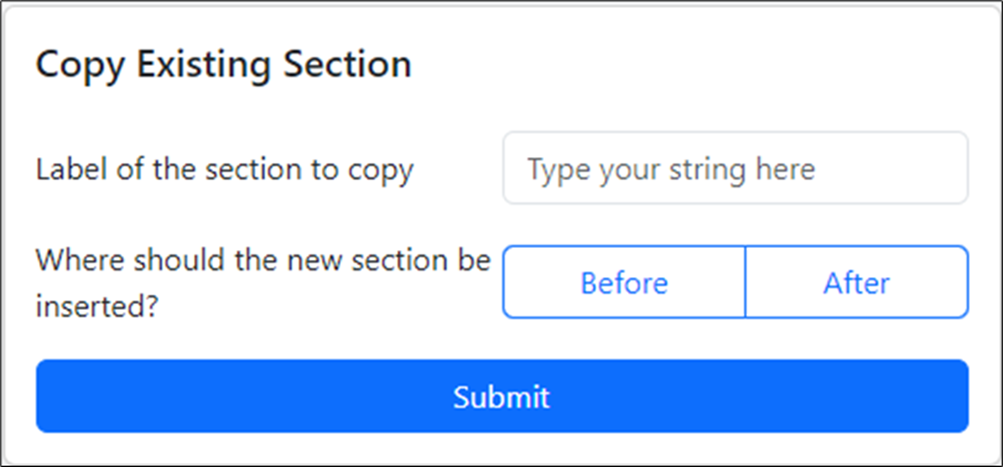This screenshot has width=1003, height=467.
Task: Toggle the Before segment of the button group
Action: pos(624,282)
